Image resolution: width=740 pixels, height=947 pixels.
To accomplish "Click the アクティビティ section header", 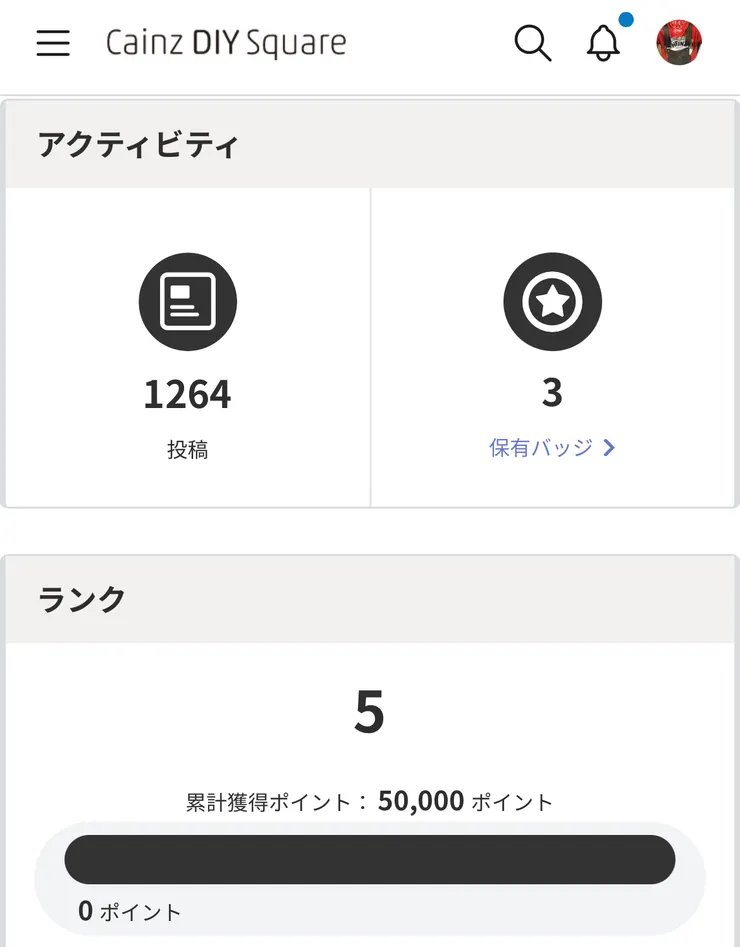I will pyautogui.click(x=138, y=145).
